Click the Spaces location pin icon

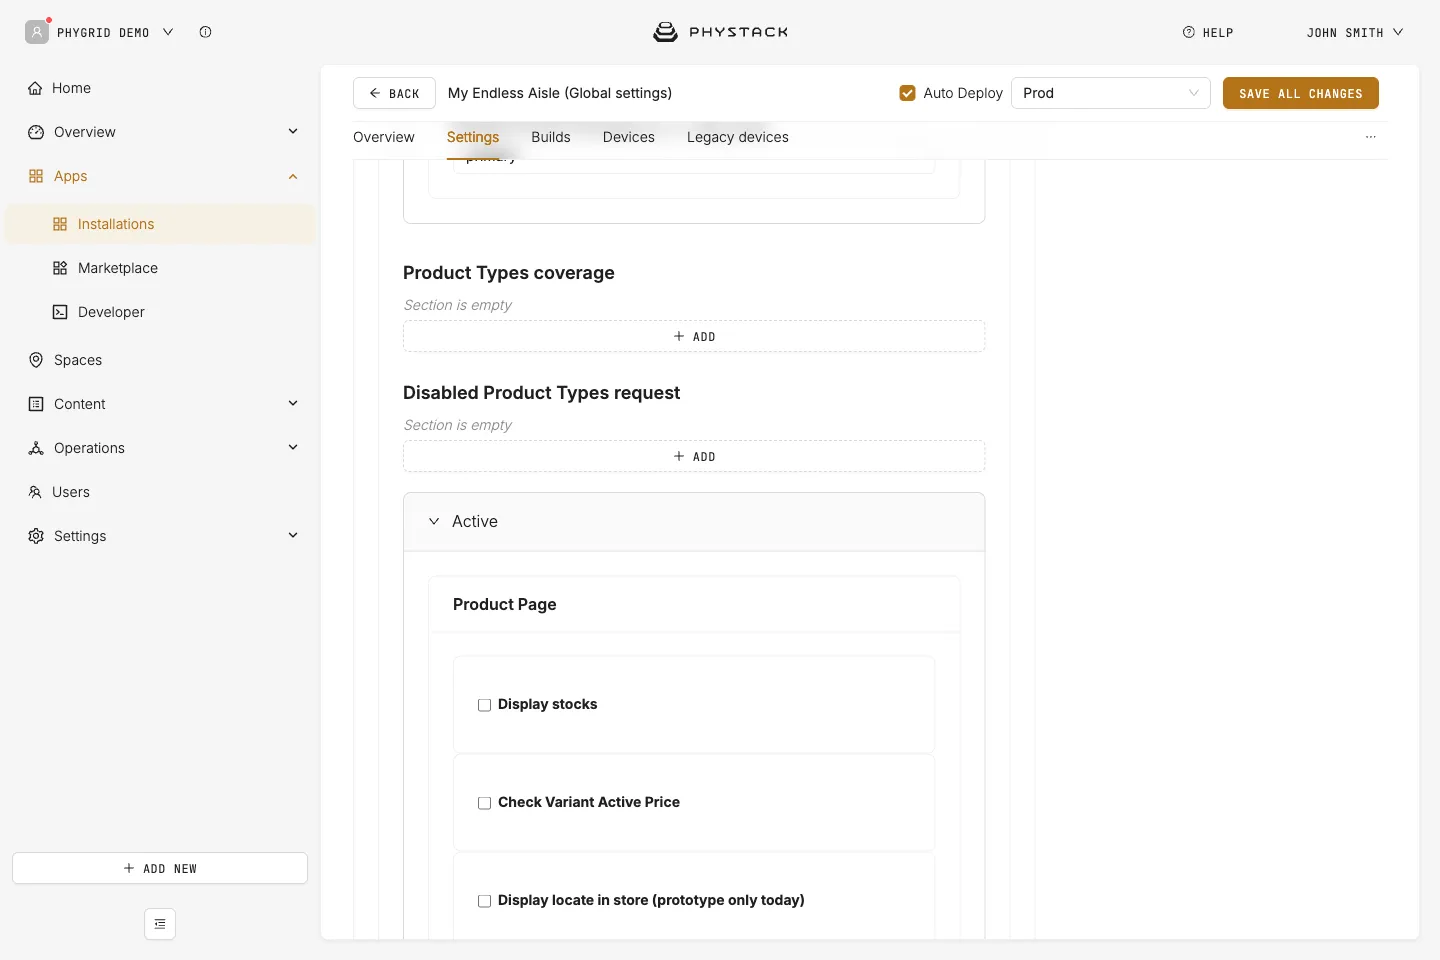coord(36,360)
